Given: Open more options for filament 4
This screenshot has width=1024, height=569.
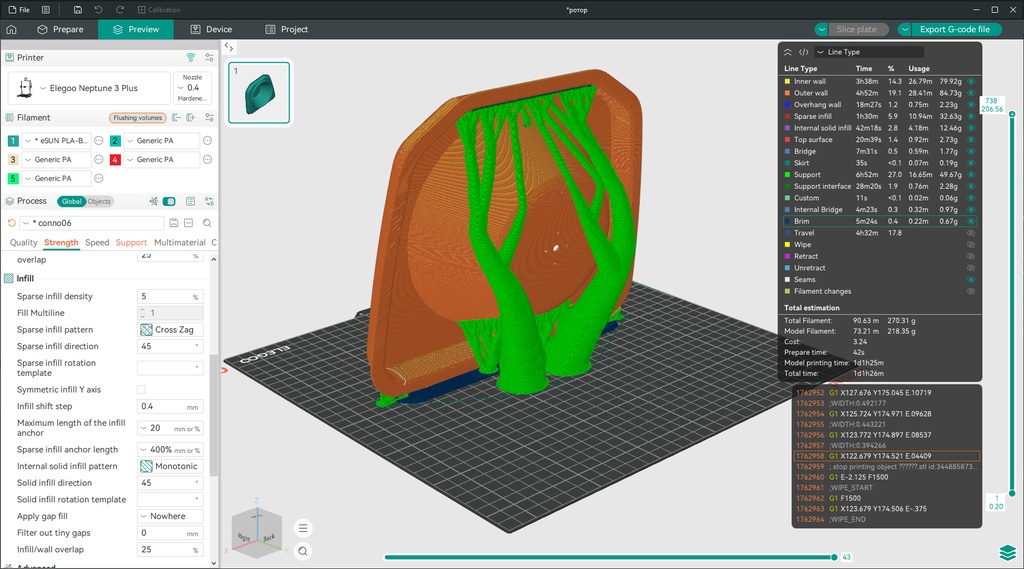Looking at the screenshot, I should (x=207, y=159).
